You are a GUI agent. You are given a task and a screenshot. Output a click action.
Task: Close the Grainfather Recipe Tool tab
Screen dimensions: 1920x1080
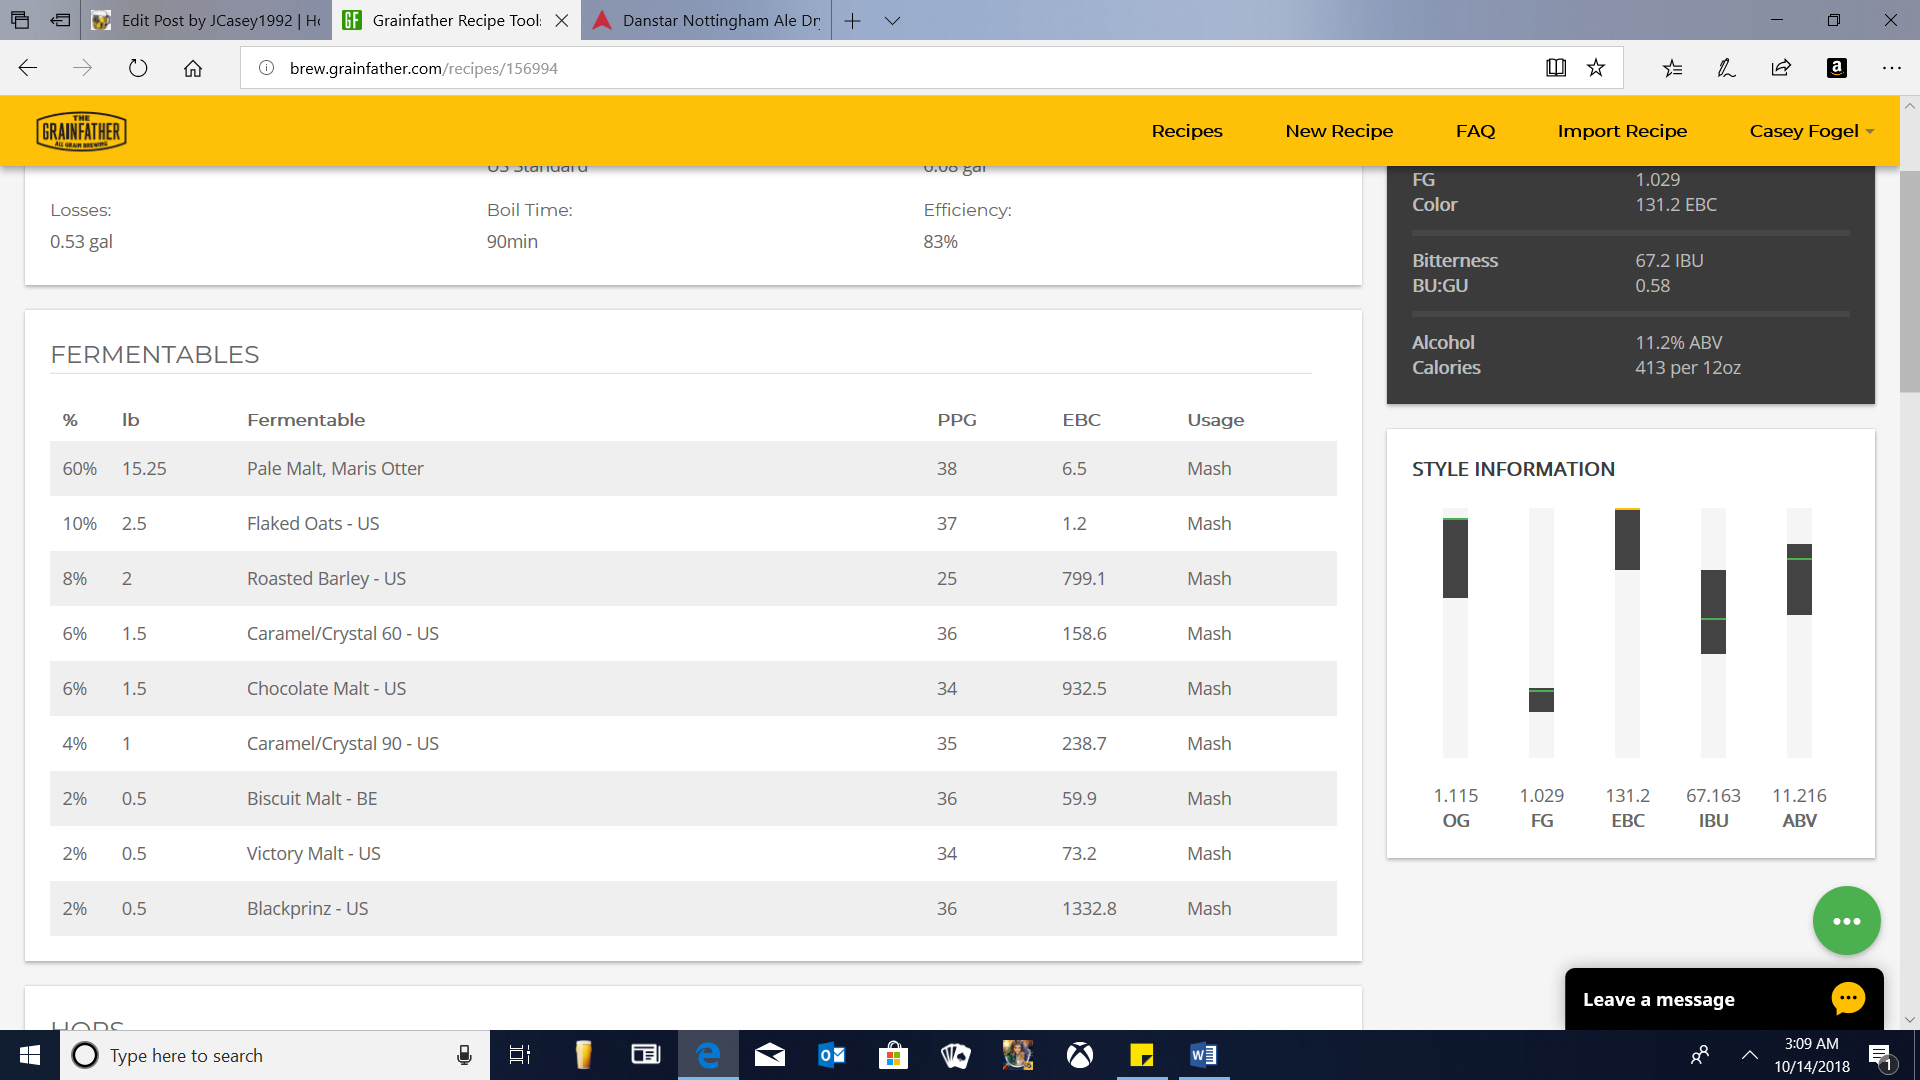coord(562,20)
